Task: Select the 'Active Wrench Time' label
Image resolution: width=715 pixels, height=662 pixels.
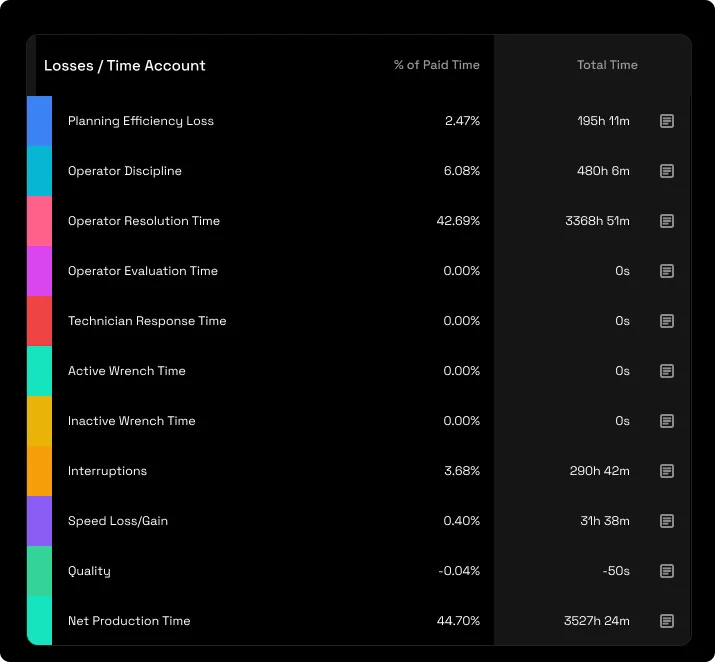Action: [x=126, y=371]
